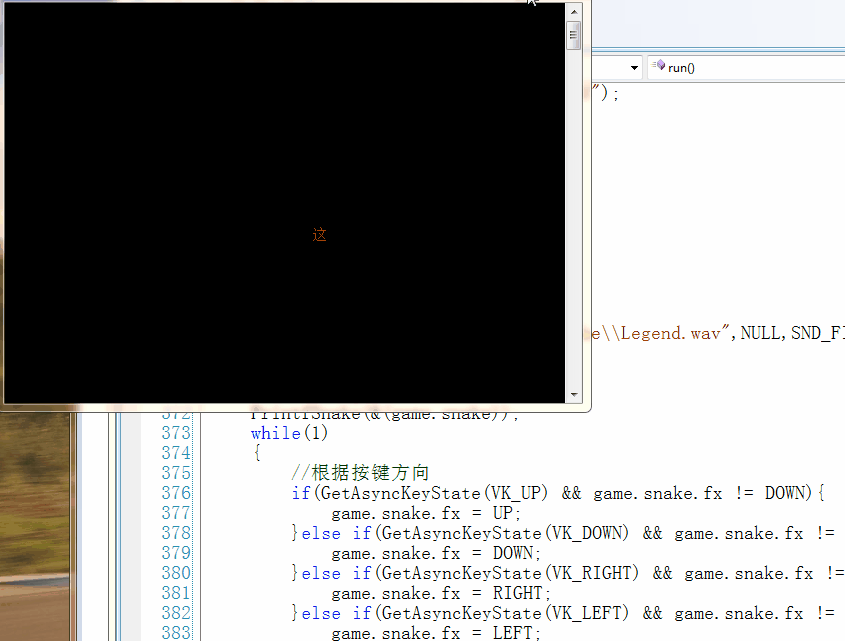Click line number 382 in the gutter

coord(176,612)
